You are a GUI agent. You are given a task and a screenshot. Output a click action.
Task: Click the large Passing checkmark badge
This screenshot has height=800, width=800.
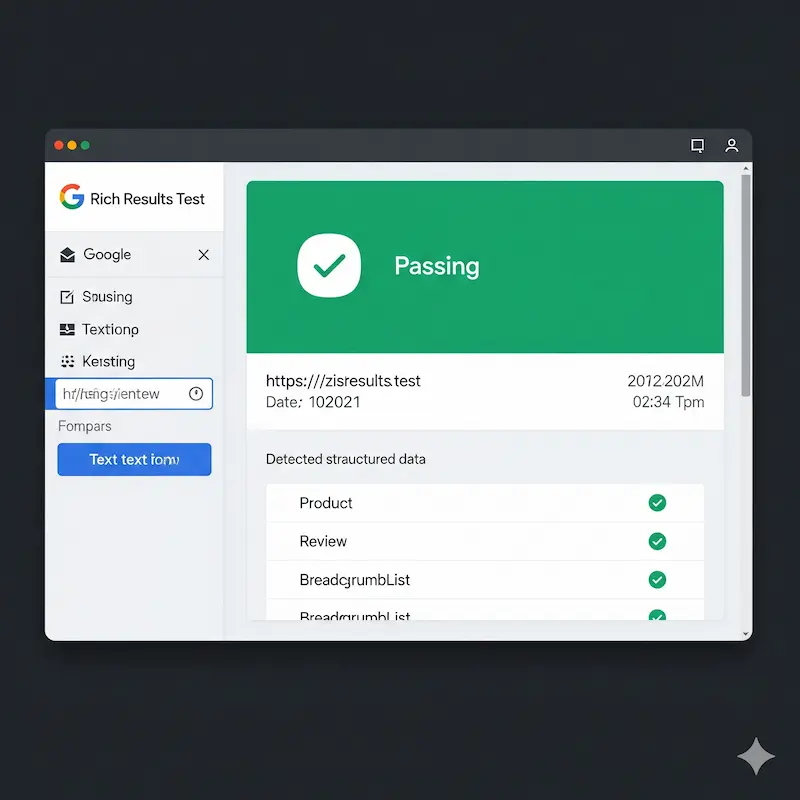pyautogui.click(x=328, y=266)
